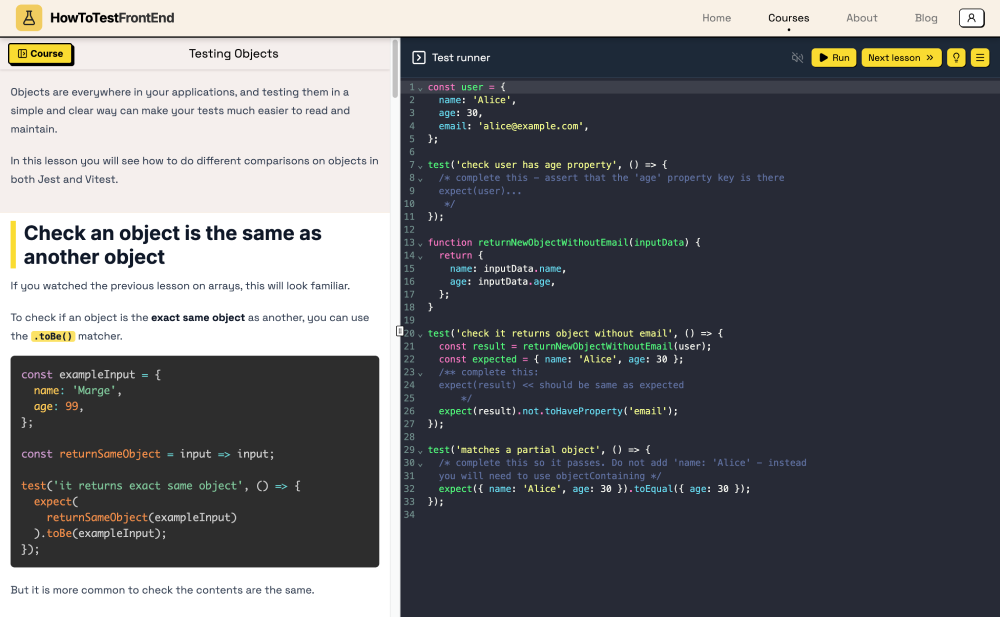Collapse test fold at line 20

(420, 334)
